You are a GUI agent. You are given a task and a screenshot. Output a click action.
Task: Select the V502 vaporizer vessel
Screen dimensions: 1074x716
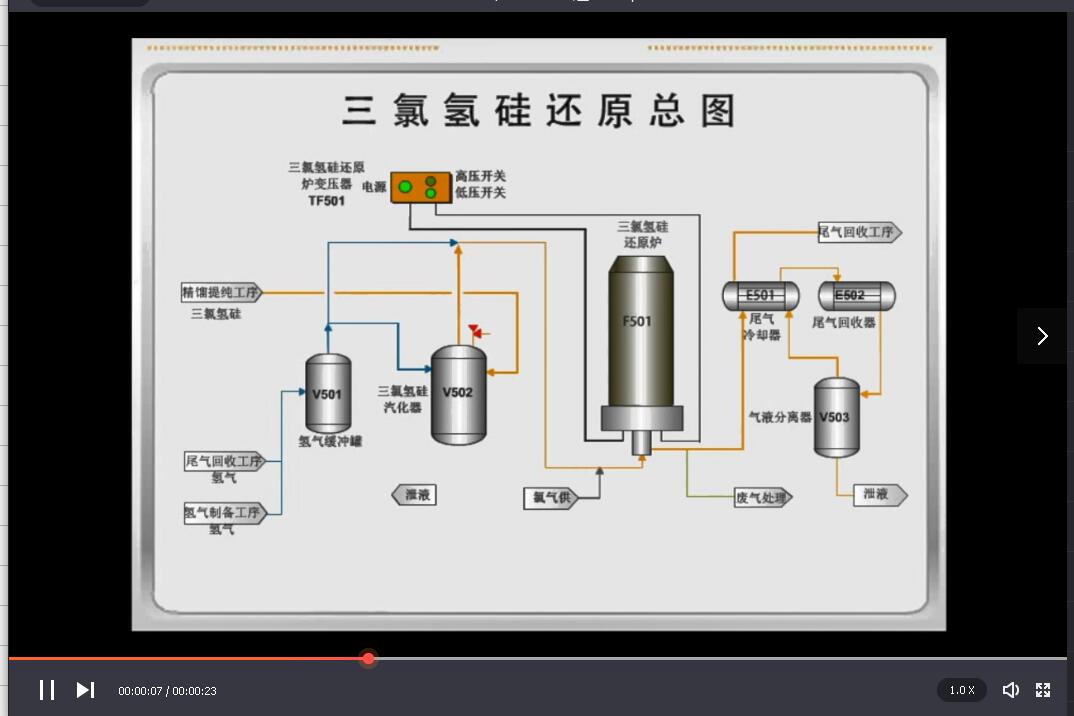[x=458, y=394]
